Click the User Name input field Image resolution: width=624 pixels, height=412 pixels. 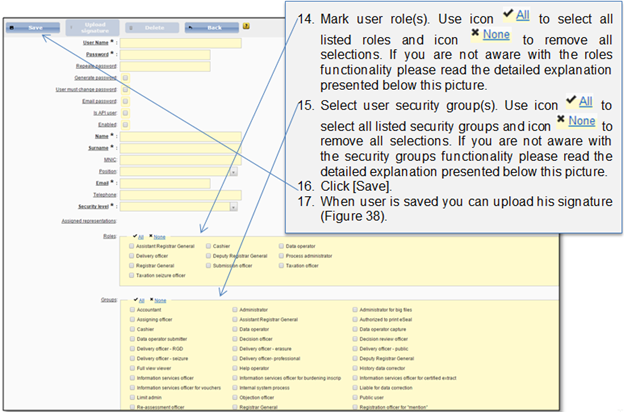pos(180,43)
